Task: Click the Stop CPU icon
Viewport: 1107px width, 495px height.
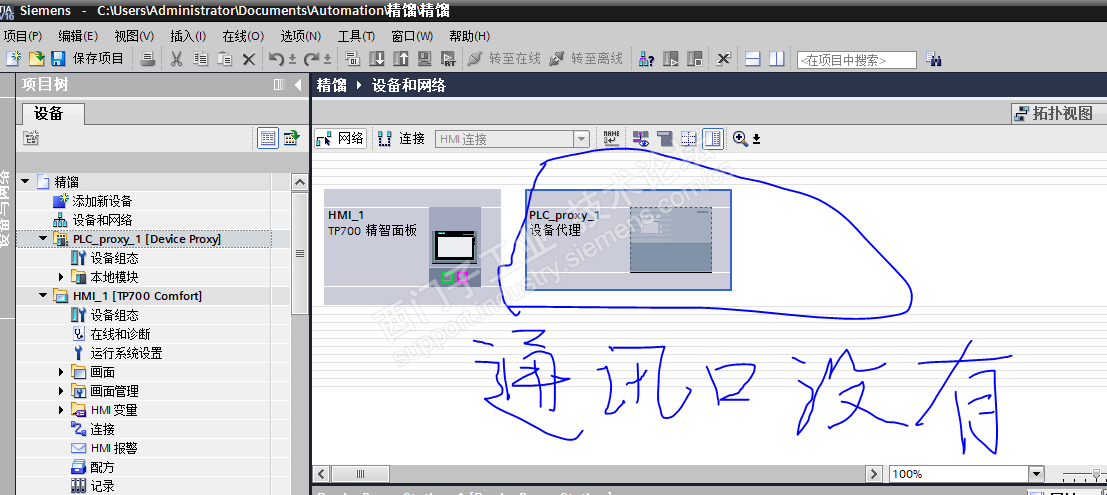Action: coord(695,59)
